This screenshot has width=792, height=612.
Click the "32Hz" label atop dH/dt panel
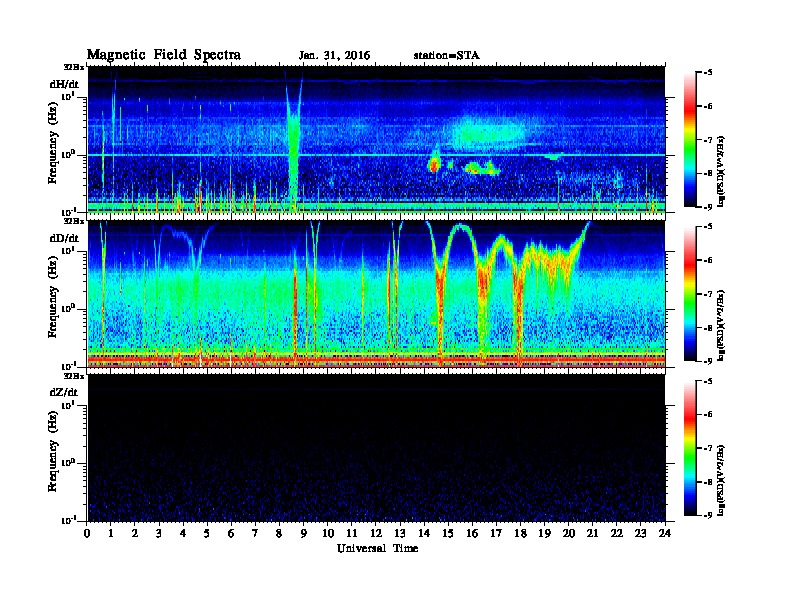click(x=74, y=67)
